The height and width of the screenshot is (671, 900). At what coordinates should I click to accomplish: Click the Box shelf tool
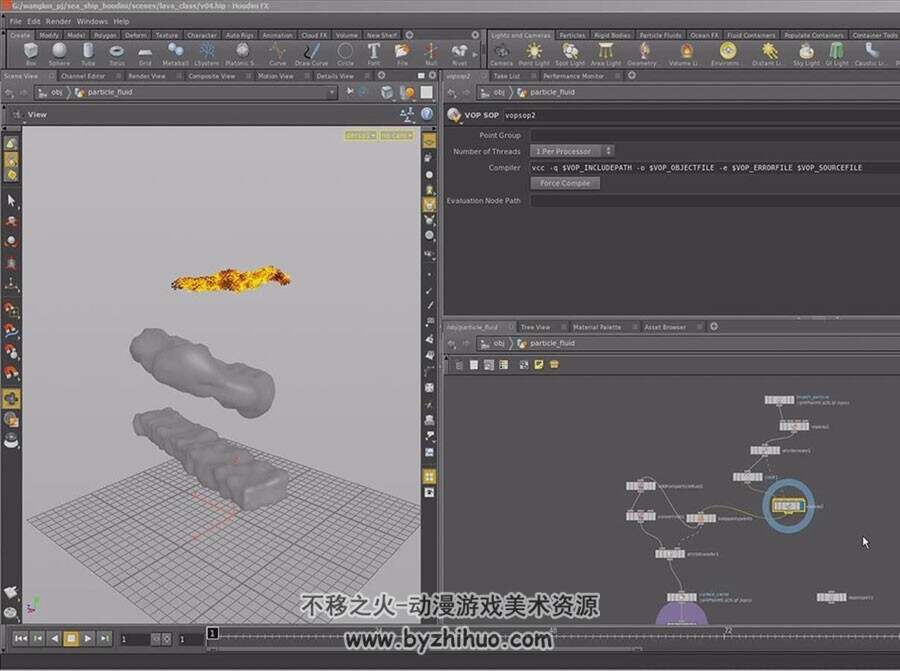pyautogui.click(x=31, y=54)
